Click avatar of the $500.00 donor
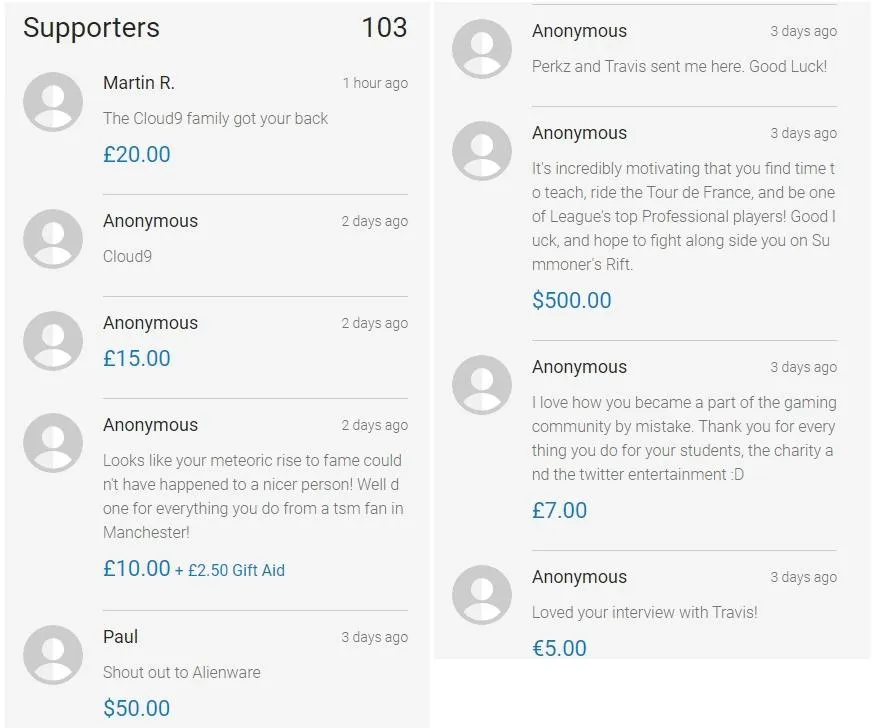The image size is (874, 728). [482, 151]
